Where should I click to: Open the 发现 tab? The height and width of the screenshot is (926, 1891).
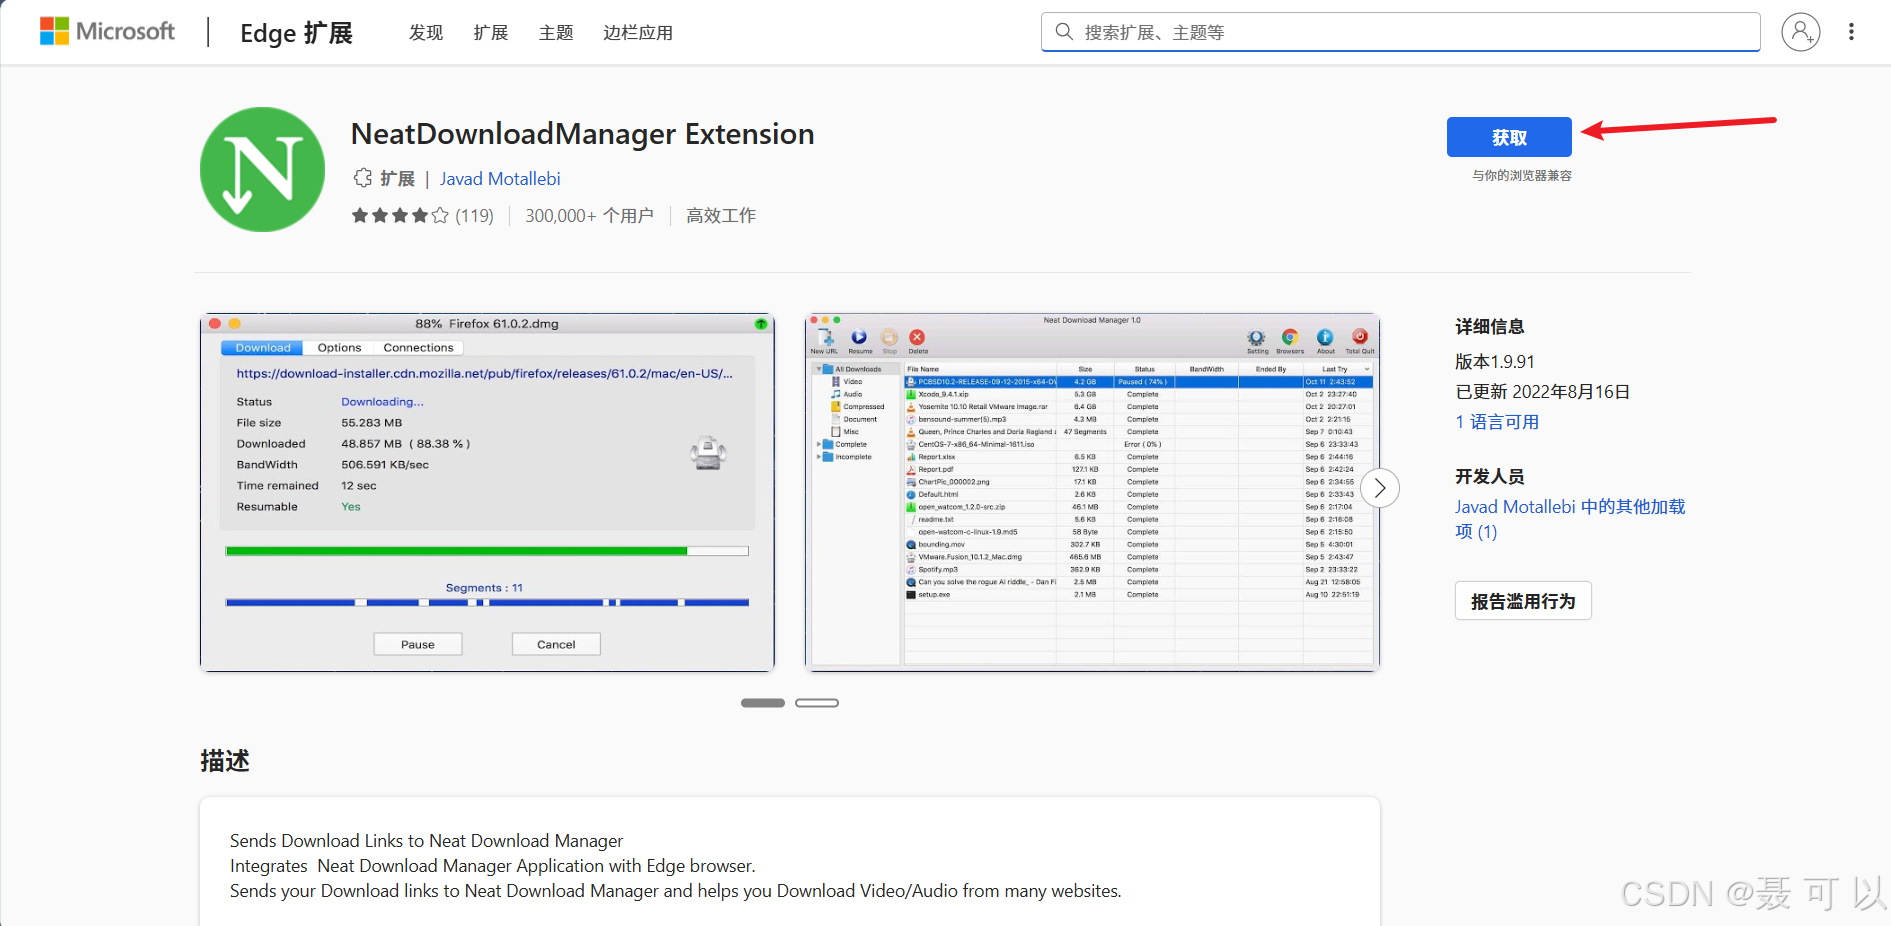pyautogui.click(x=426, y=33)
